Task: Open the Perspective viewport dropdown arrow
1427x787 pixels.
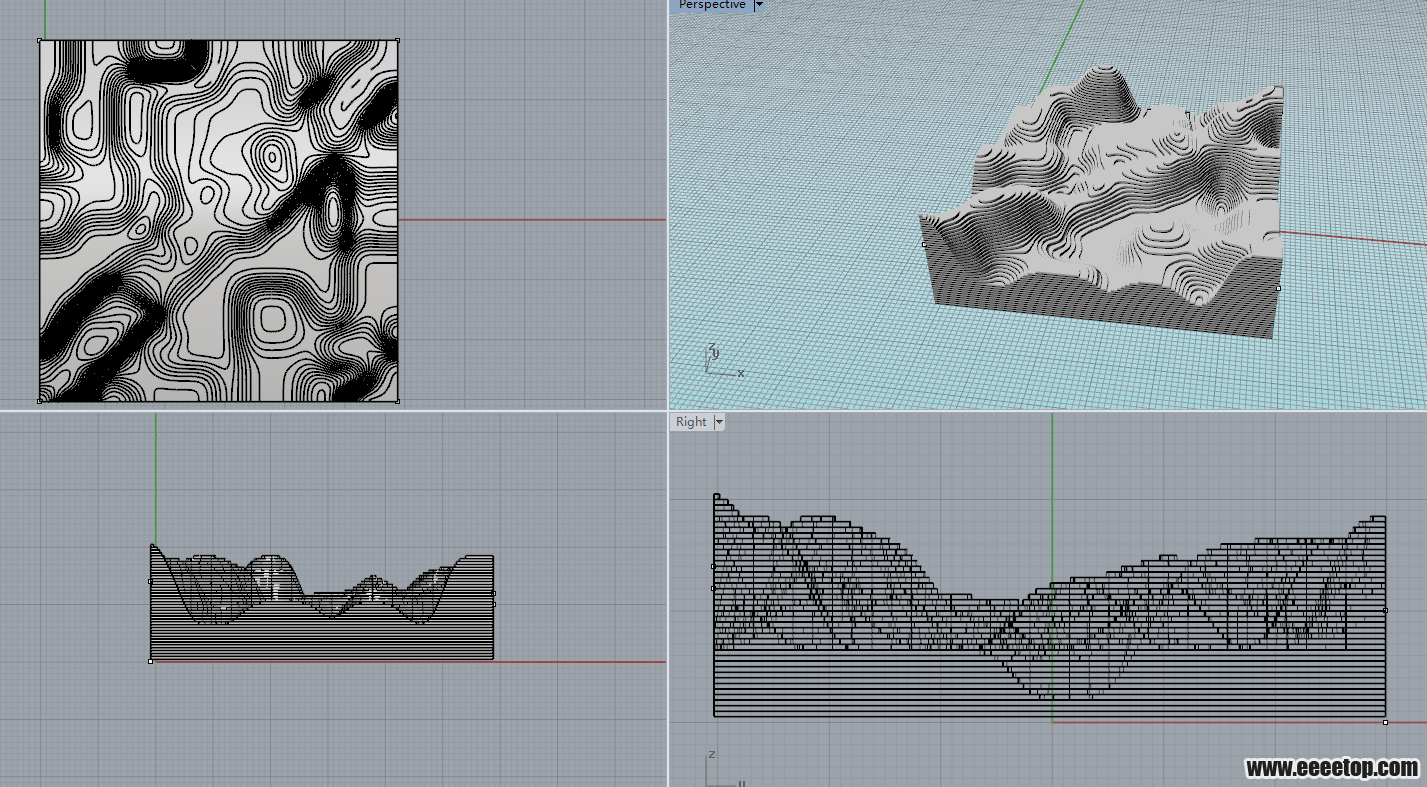Action: click(x=759, y=5)
